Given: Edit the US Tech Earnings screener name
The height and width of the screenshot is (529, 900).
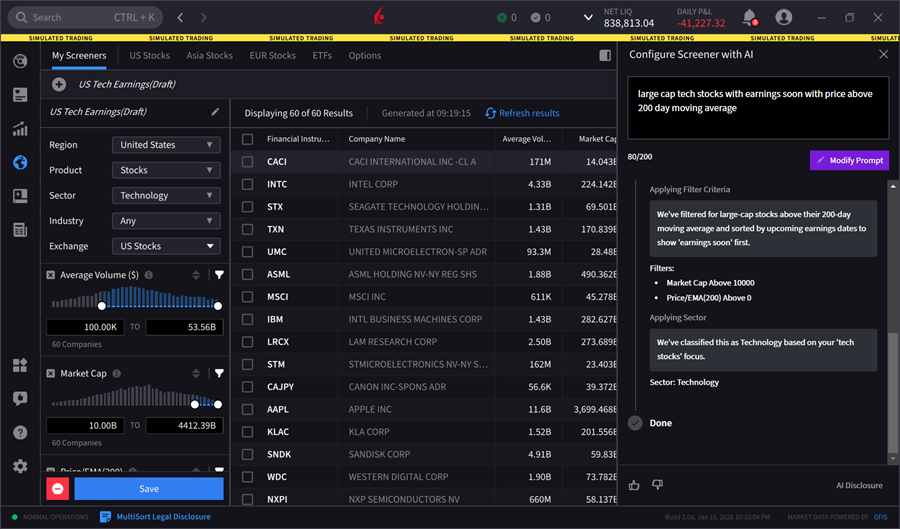Looking at the screenshot, I should point(215,112).
